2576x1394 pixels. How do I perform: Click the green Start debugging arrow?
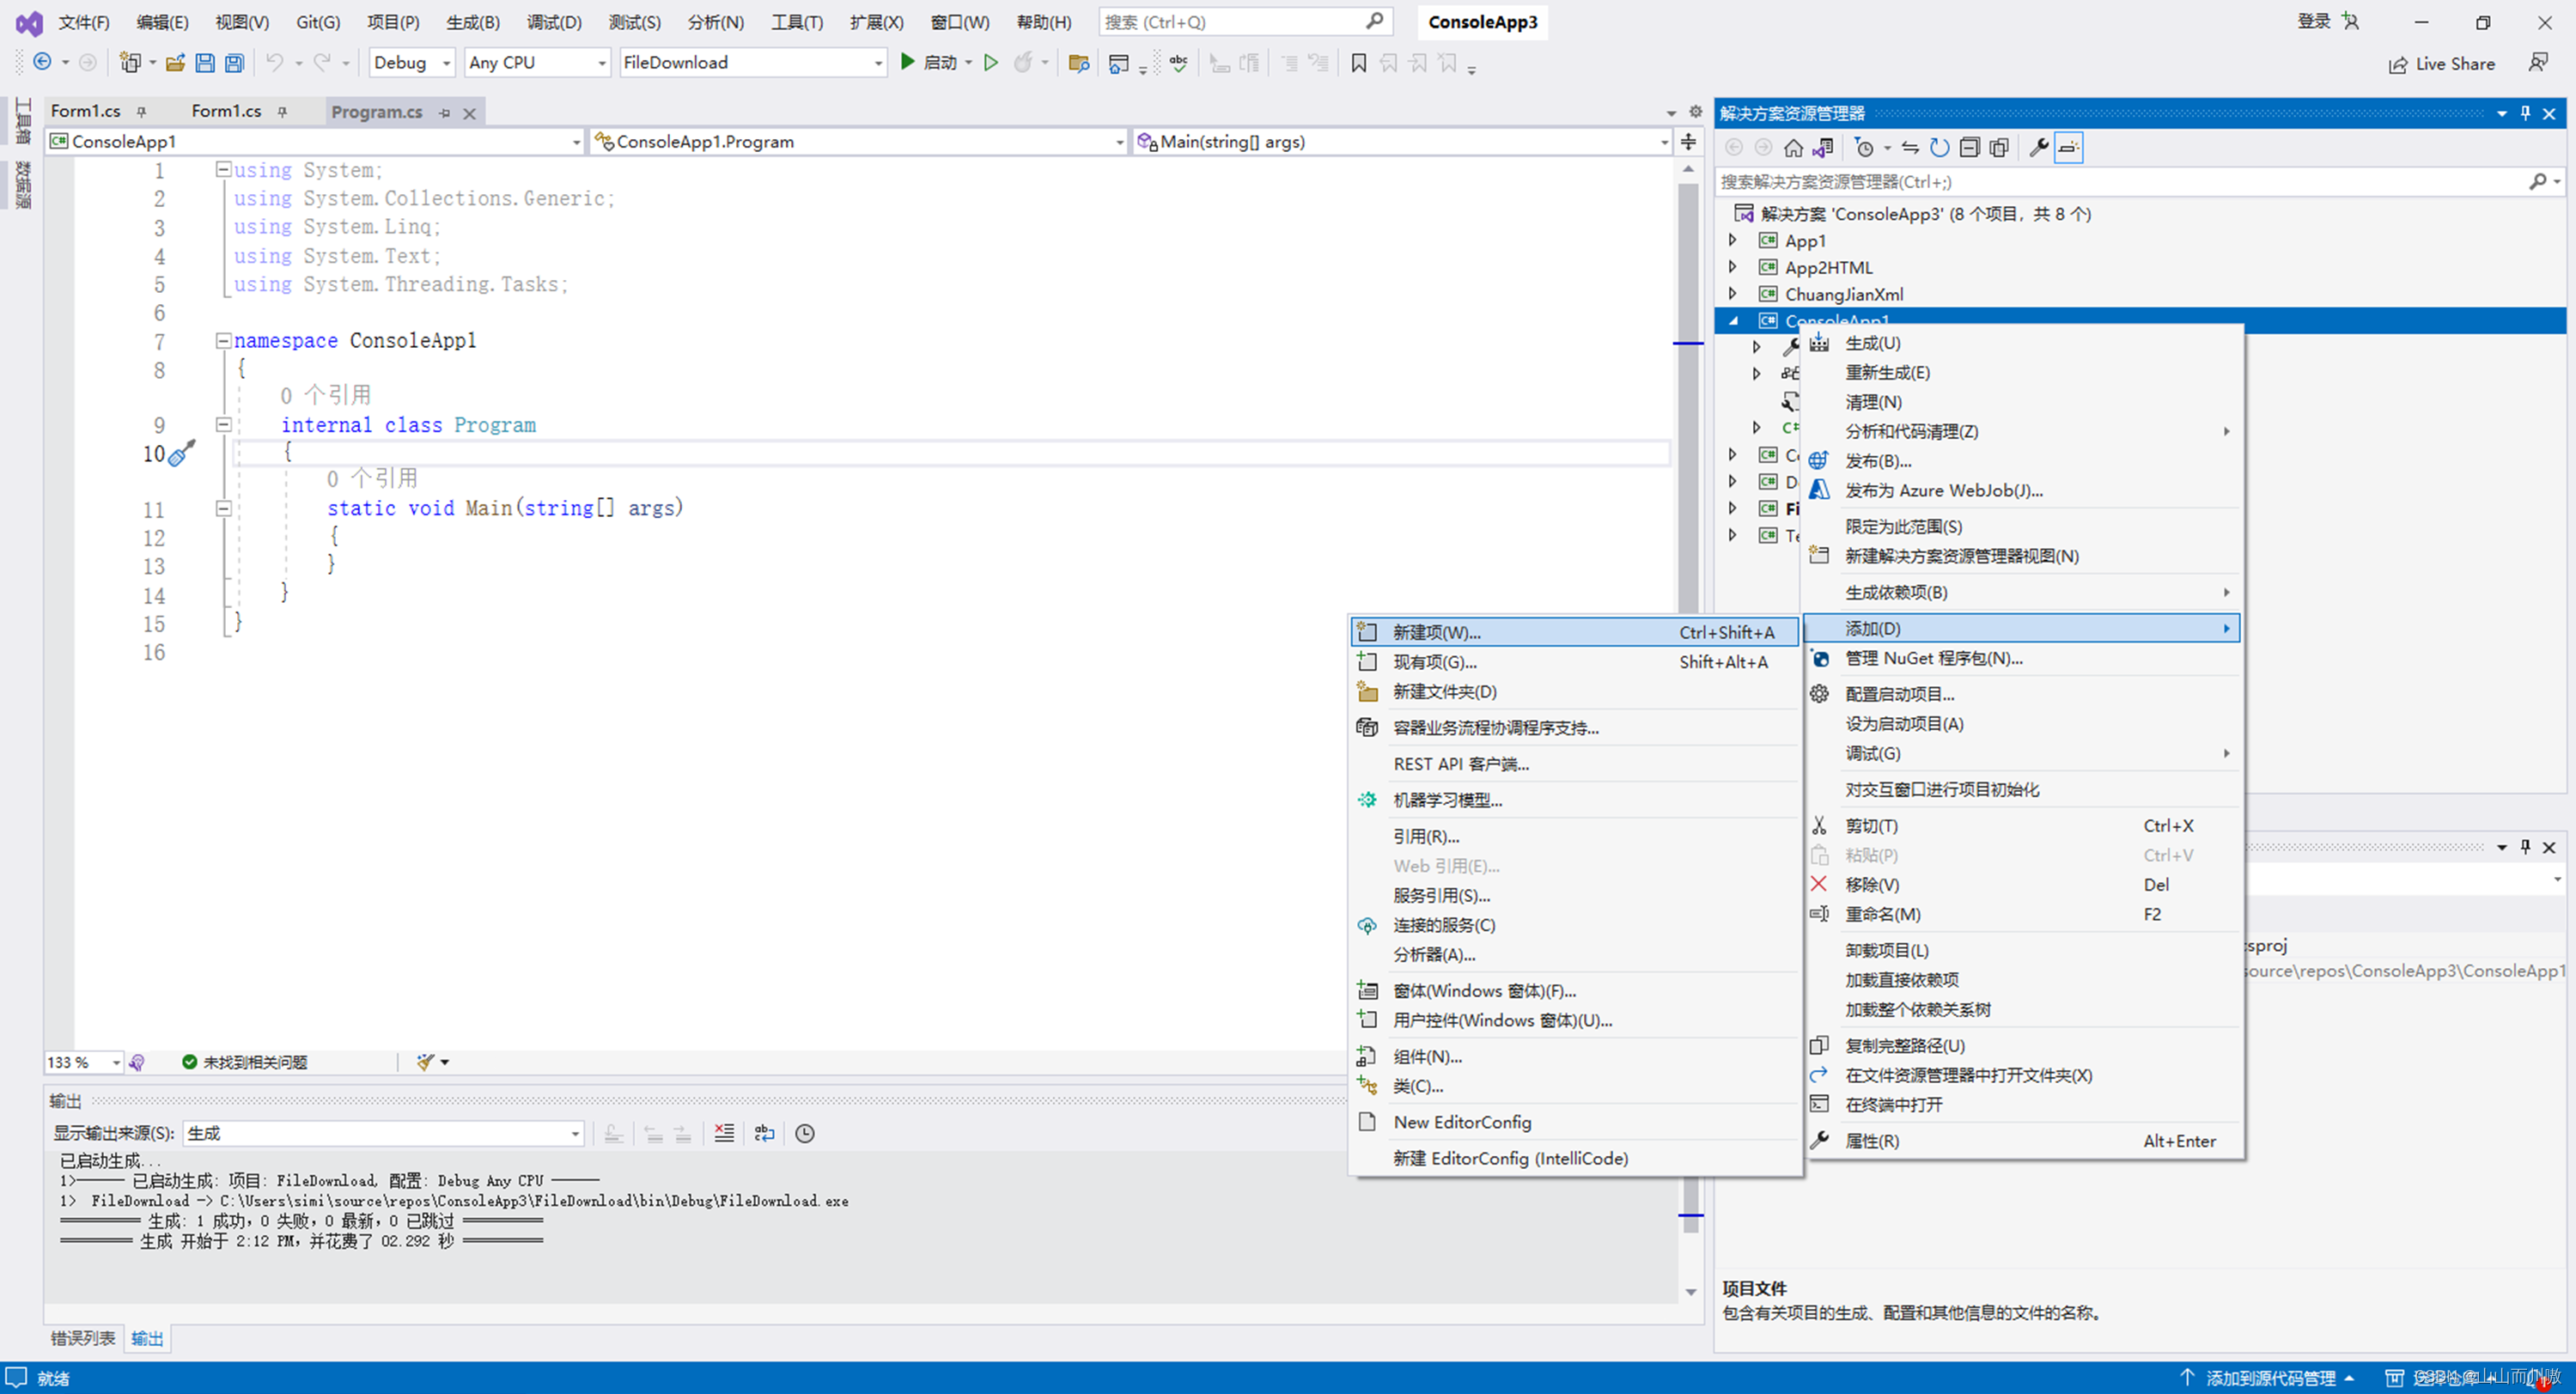tap(907, 62)
